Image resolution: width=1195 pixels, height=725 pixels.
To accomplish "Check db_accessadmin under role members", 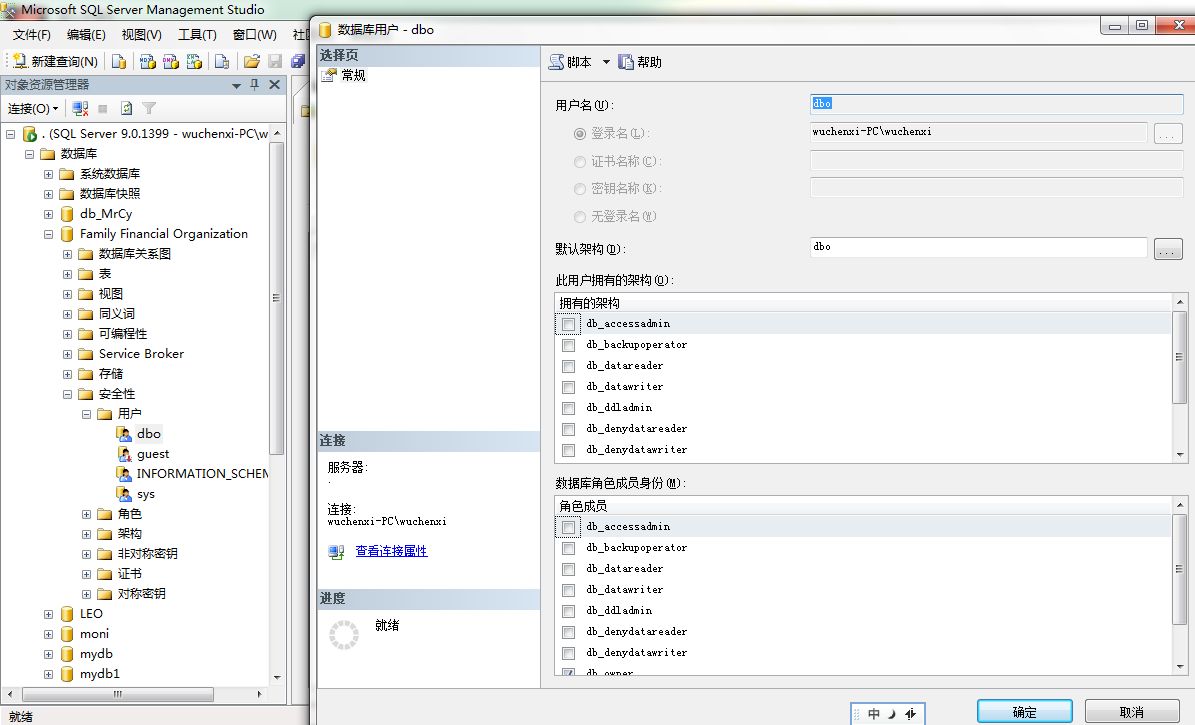I will tap(569, 527).
